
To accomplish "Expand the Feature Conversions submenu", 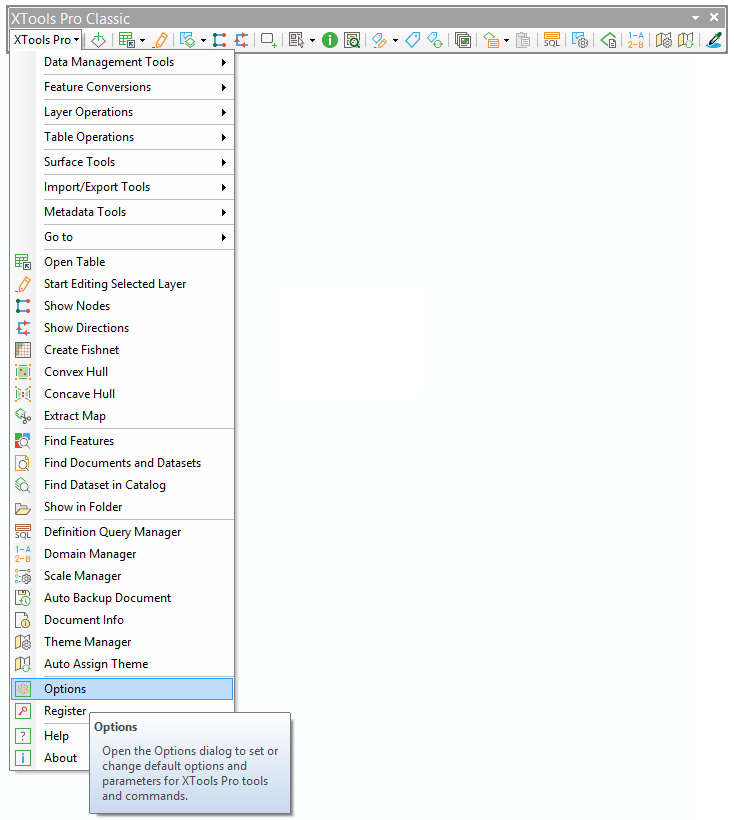I will point(122,87).
